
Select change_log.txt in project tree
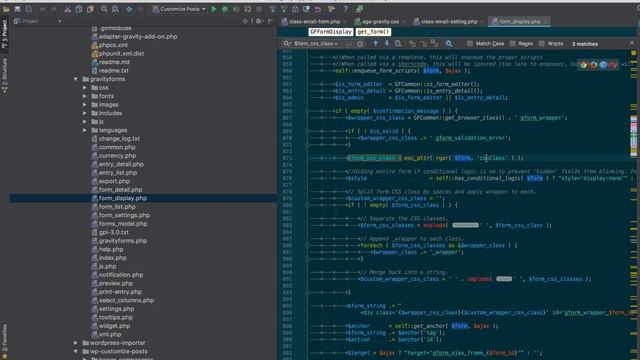(116, 139)
